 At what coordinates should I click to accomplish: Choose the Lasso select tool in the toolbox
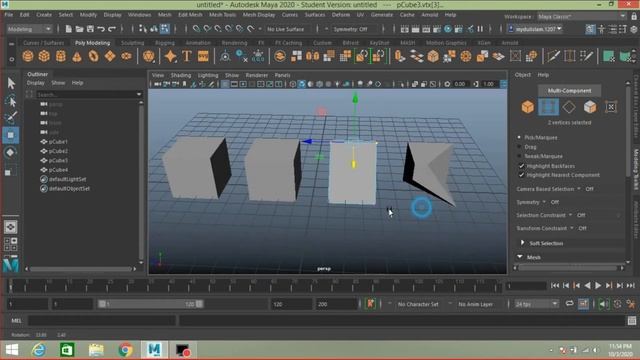tap(11, 100)
